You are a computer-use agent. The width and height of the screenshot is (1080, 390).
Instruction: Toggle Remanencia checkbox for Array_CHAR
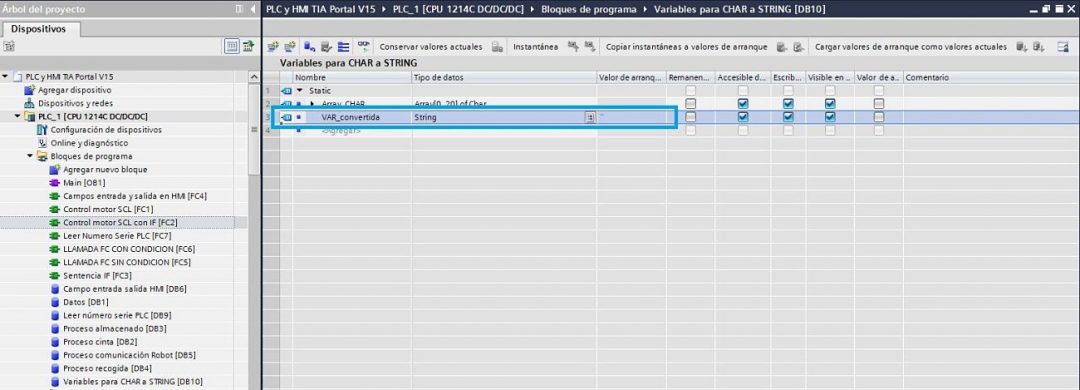coord(690,104)
